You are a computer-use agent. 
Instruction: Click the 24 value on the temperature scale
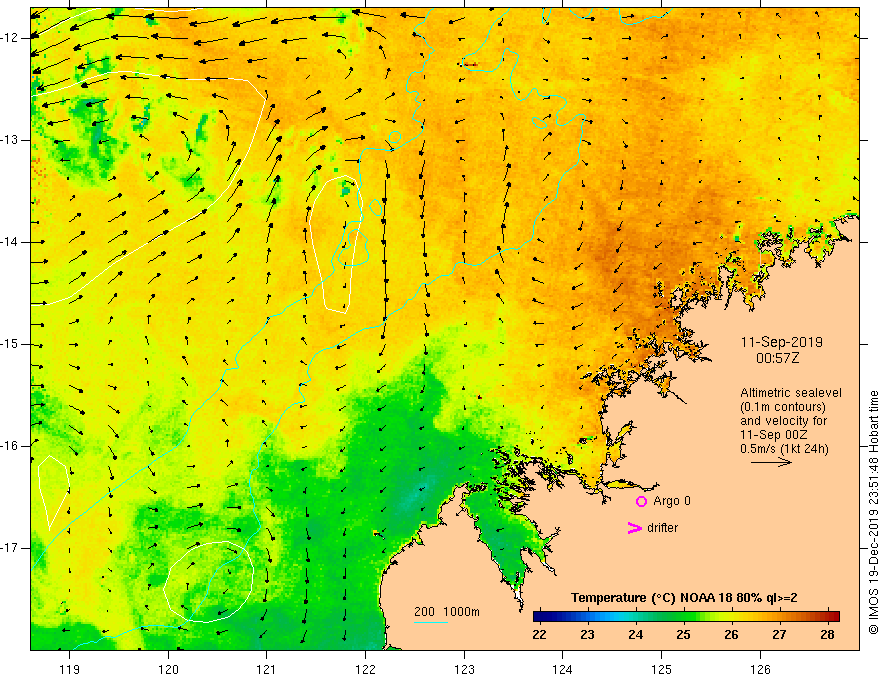(x=635, y=635)
